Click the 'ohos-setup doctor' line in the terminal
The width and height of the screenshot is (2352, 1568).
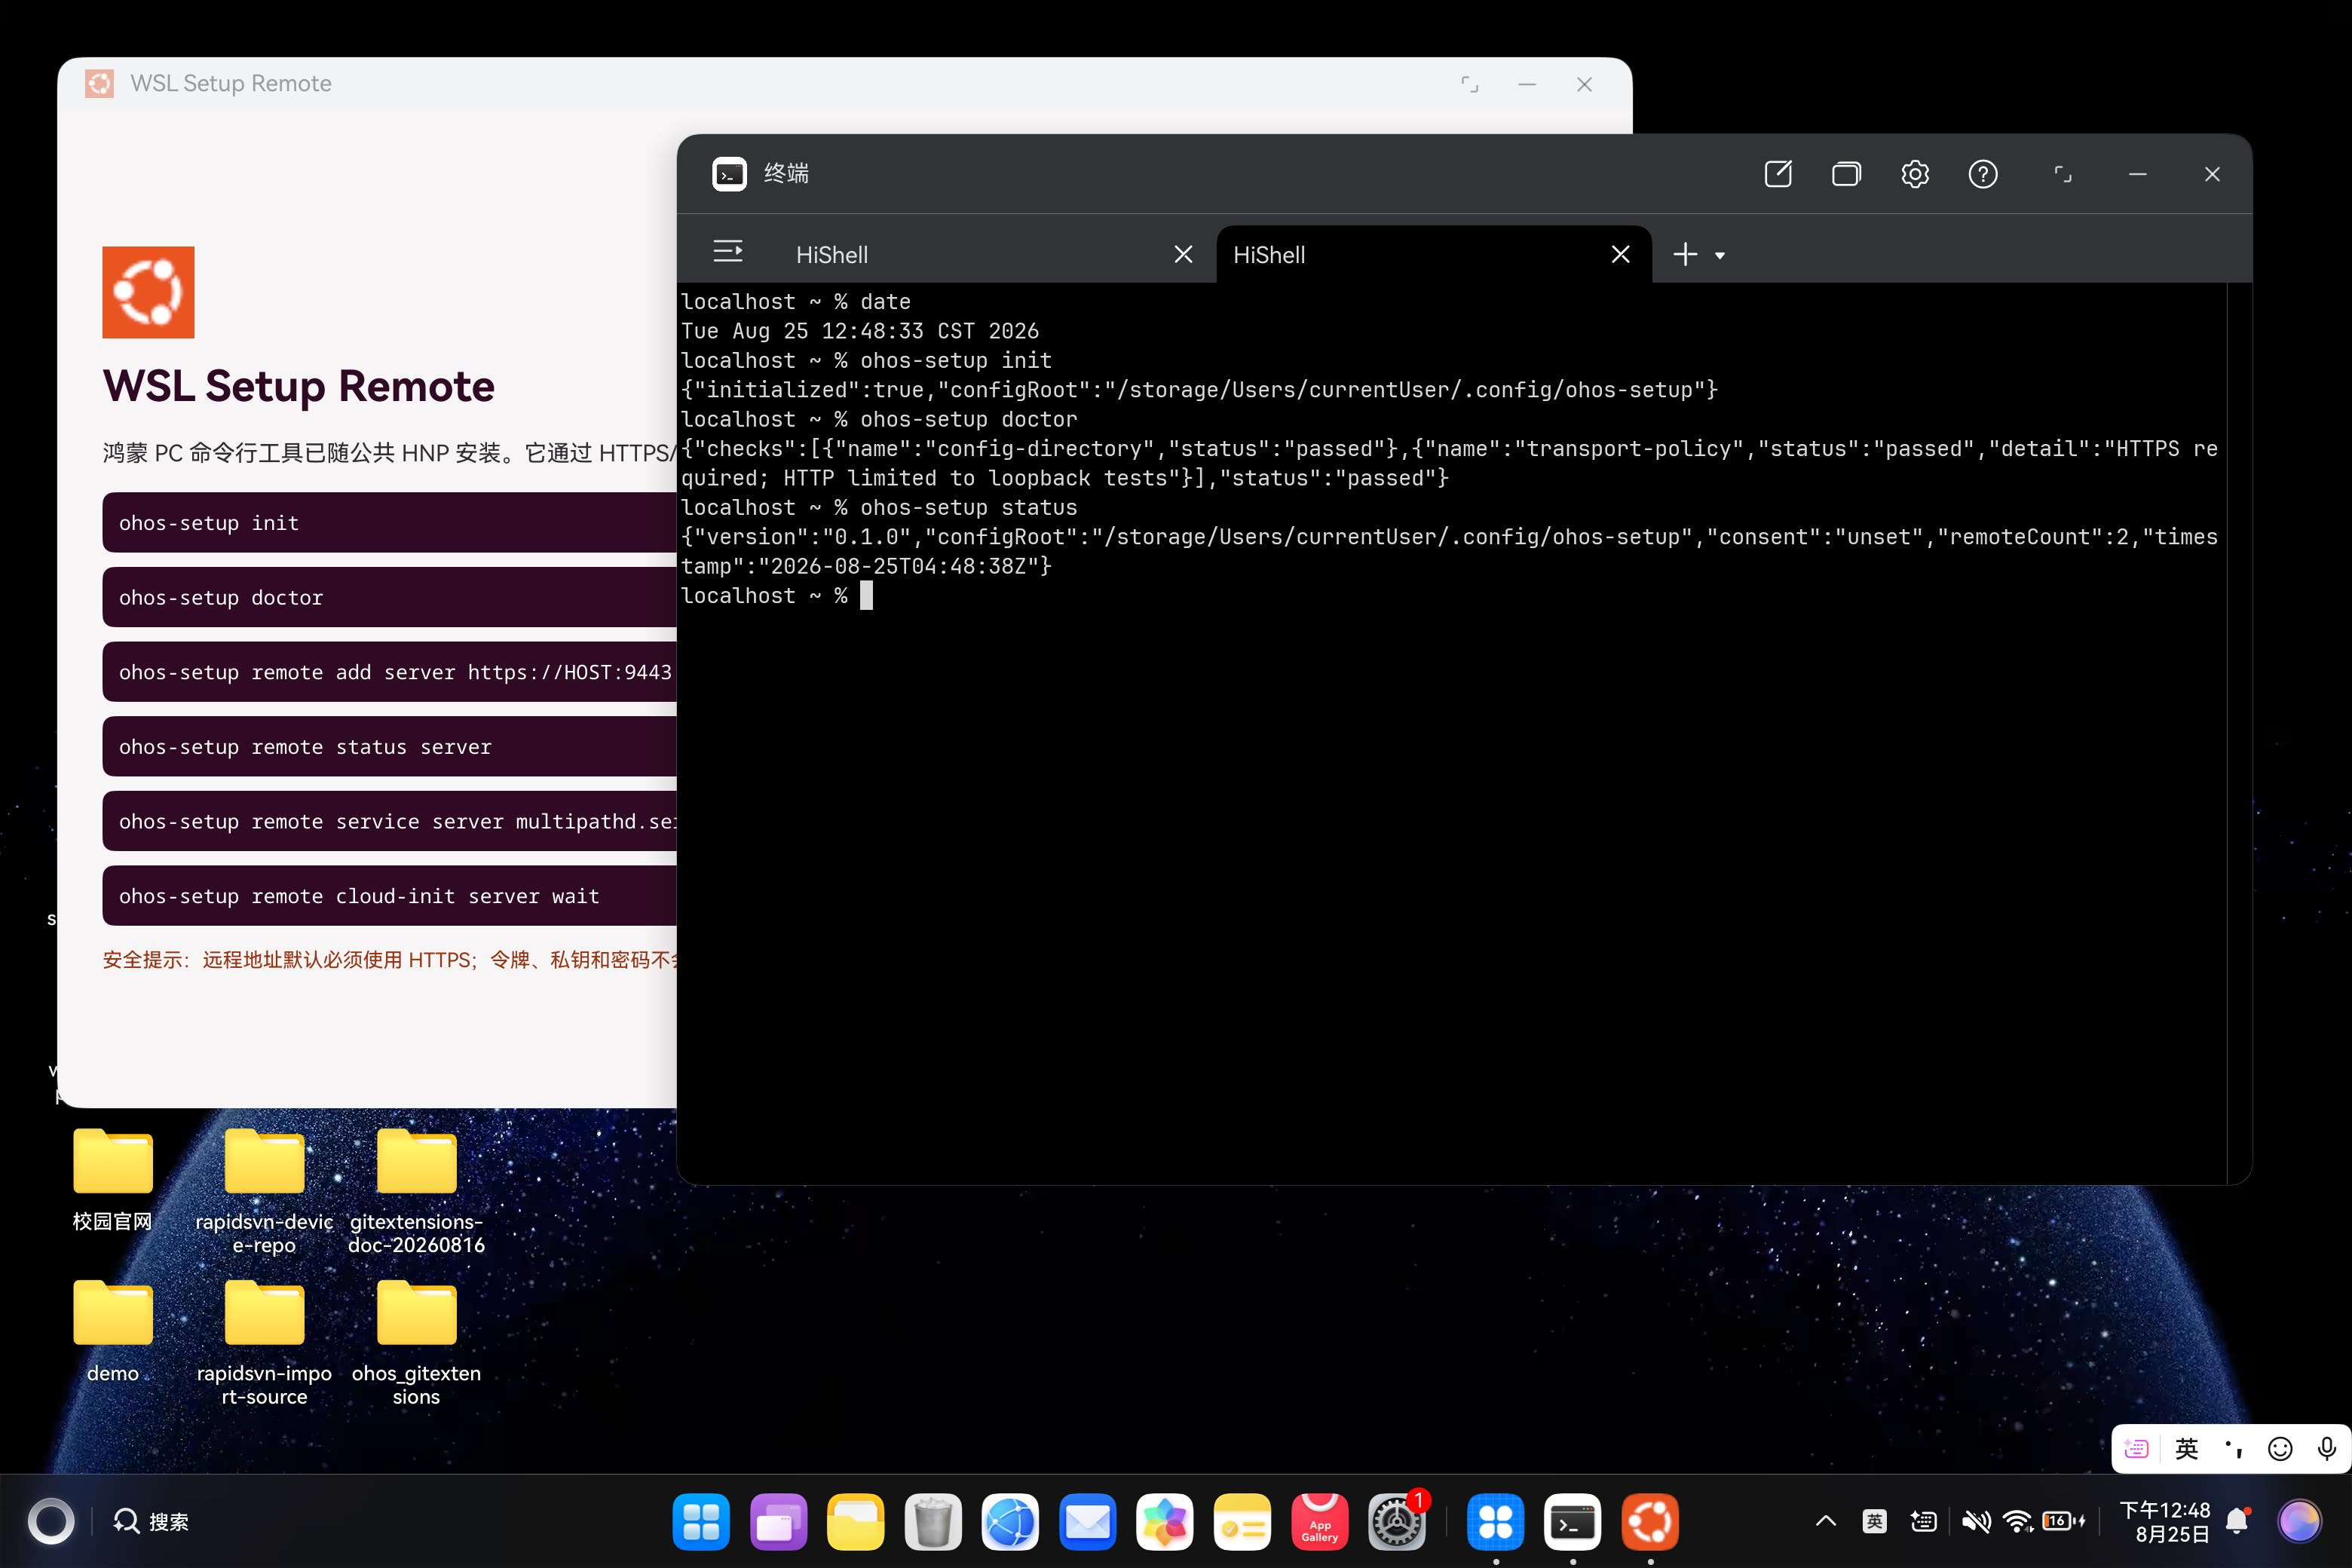(x=879, y=419)
